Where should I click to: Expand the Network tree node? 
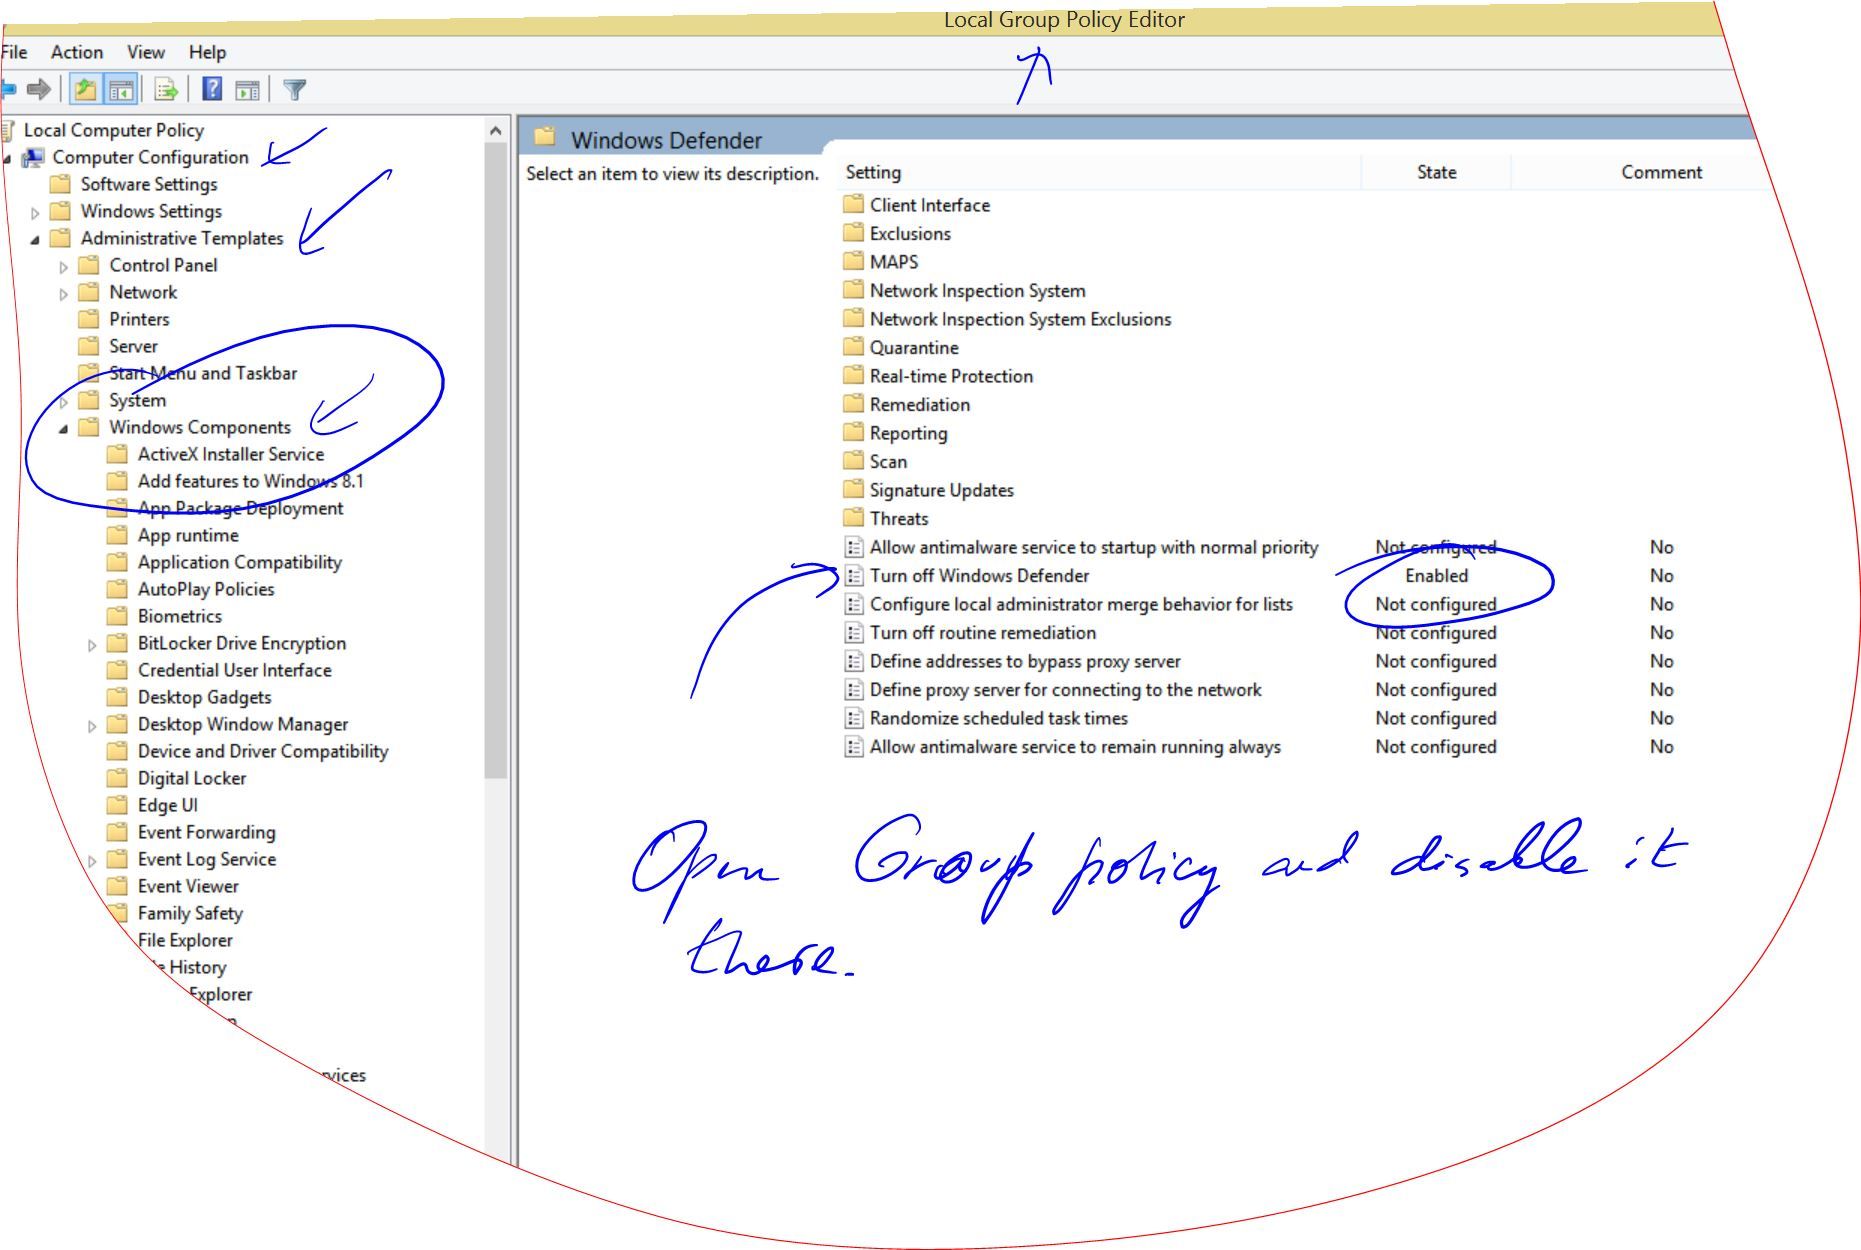(x=64, y=293)
